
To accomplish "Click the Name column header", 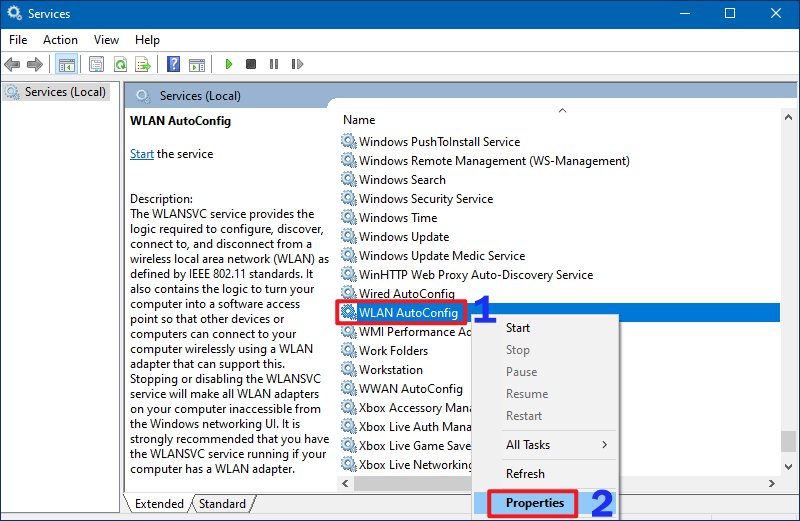I will [x=359, y=120].
